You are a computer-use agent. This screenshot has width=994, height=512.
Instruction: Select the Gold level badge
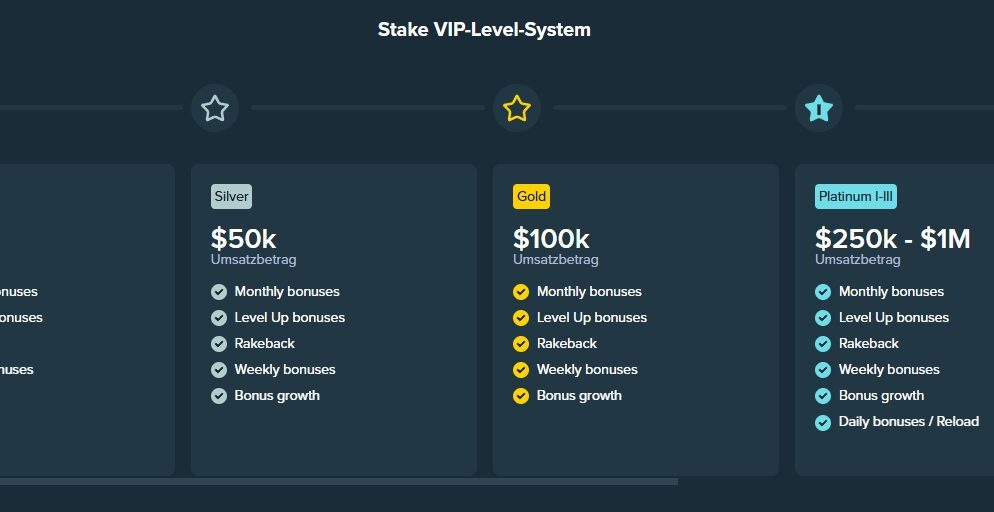pos(532,196)
